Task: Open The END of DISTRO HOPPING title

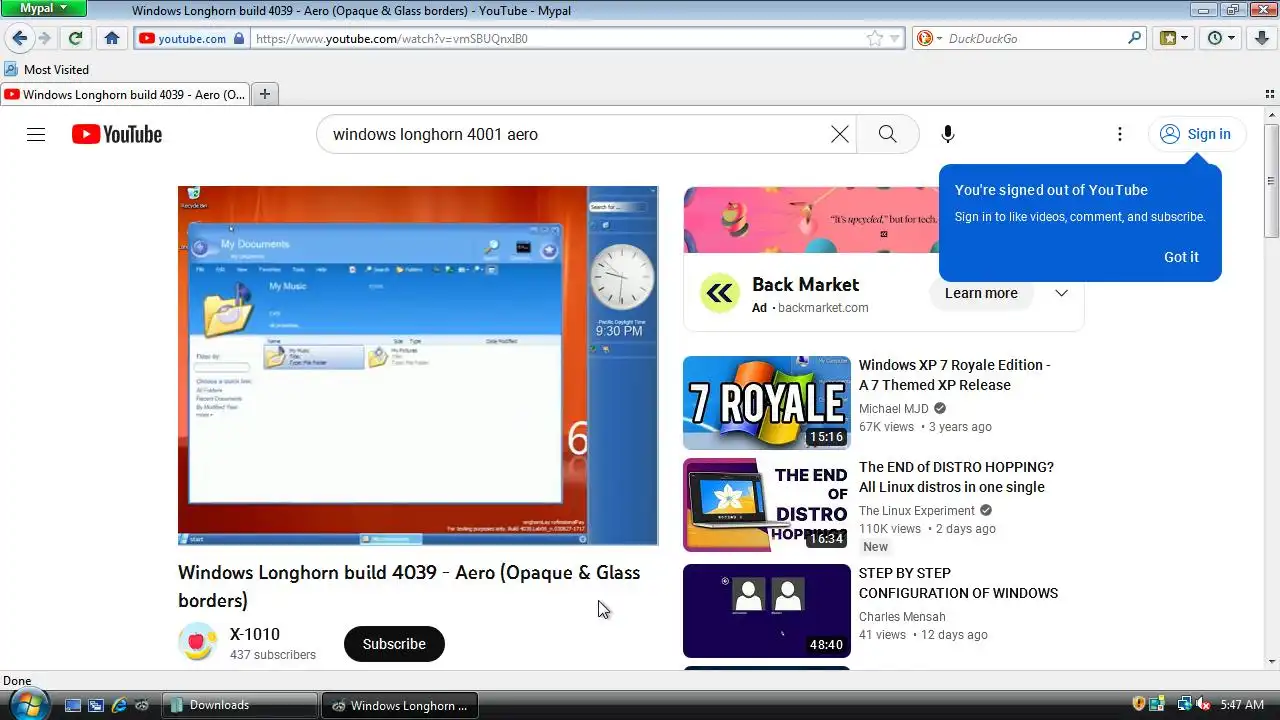Action: coord(957,477)
